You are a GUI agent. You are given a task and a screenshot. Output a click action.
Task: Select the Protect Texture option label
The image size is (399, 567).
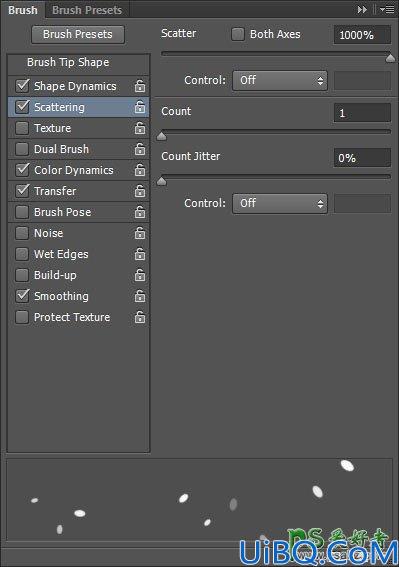coord(72,317)
